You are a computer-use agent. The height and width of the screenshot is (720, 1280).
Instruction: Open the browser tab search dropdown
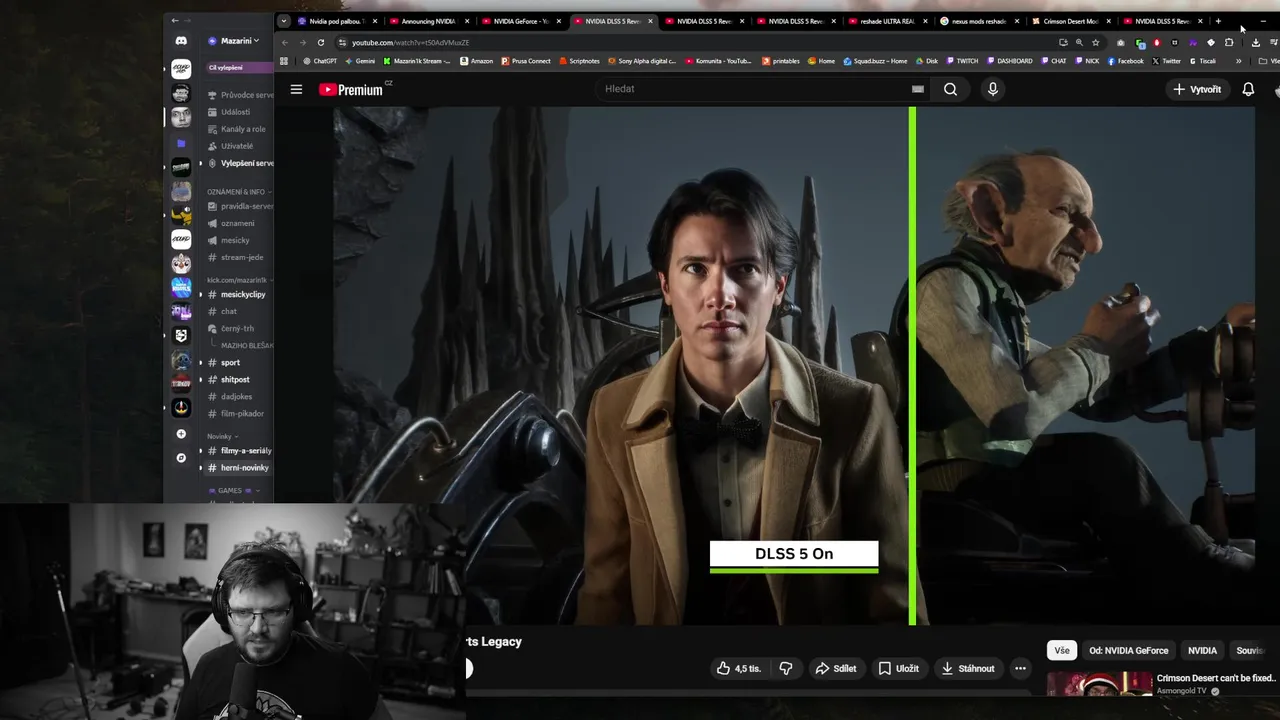283,21
